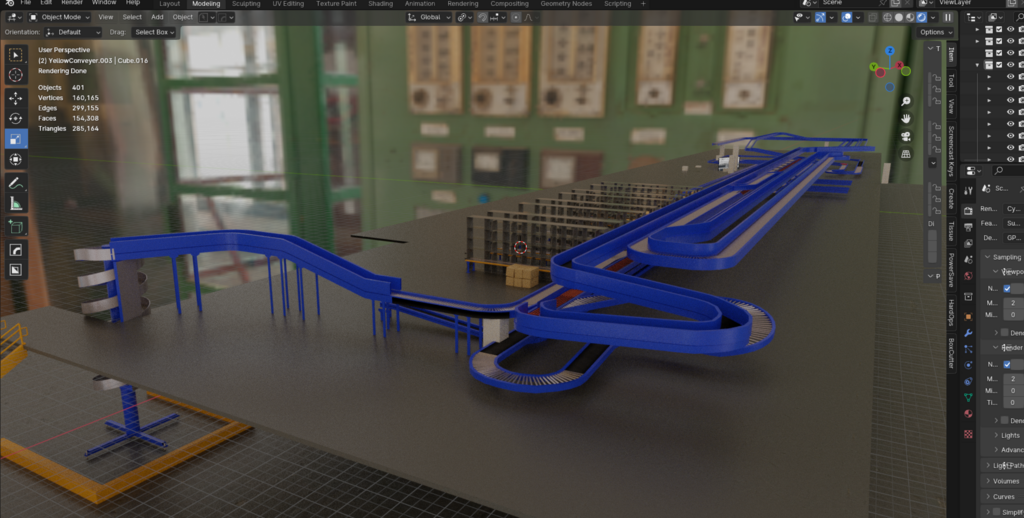Screen dimensions: 1024x518
Task: Click the Options button in viewport
Action: [931, 32]
